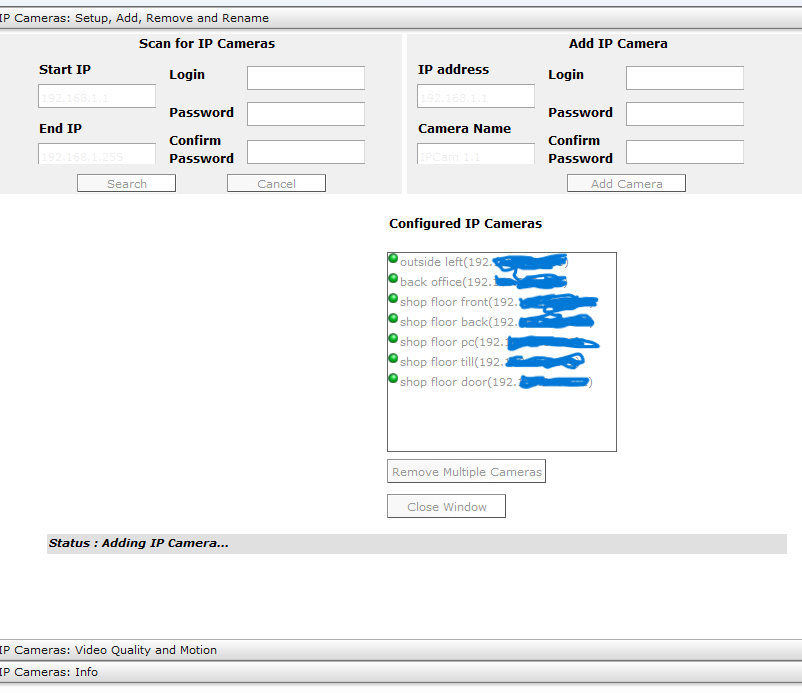
Task: Click green status icon for back office camera
Action: 393,279
